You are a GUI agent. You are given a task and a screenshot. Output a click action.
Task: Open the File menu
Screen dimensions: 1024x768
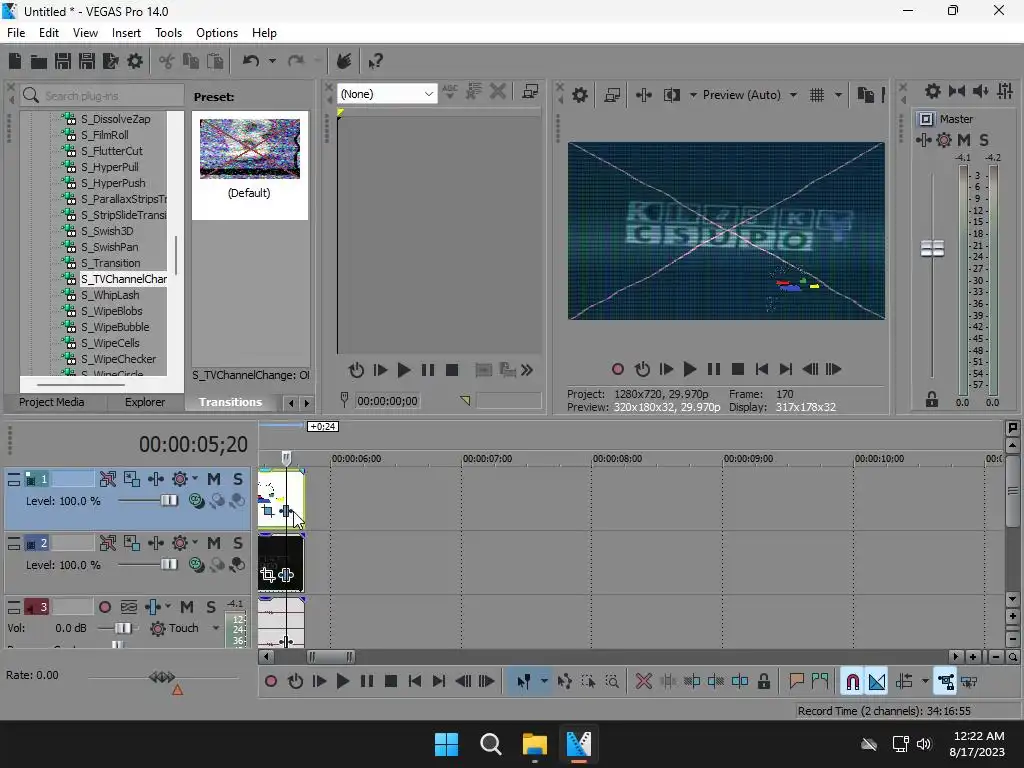point(16,33)
